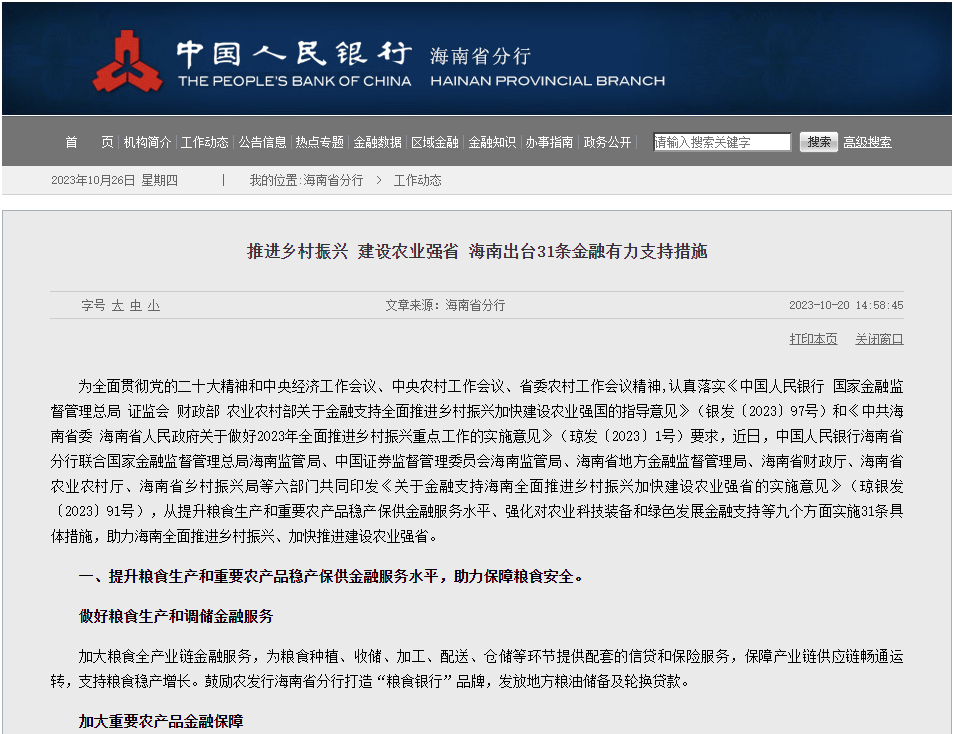Select the 热点专题 navigation item
Viewport: 955px width, 734px height.
[x=319, y=142]
